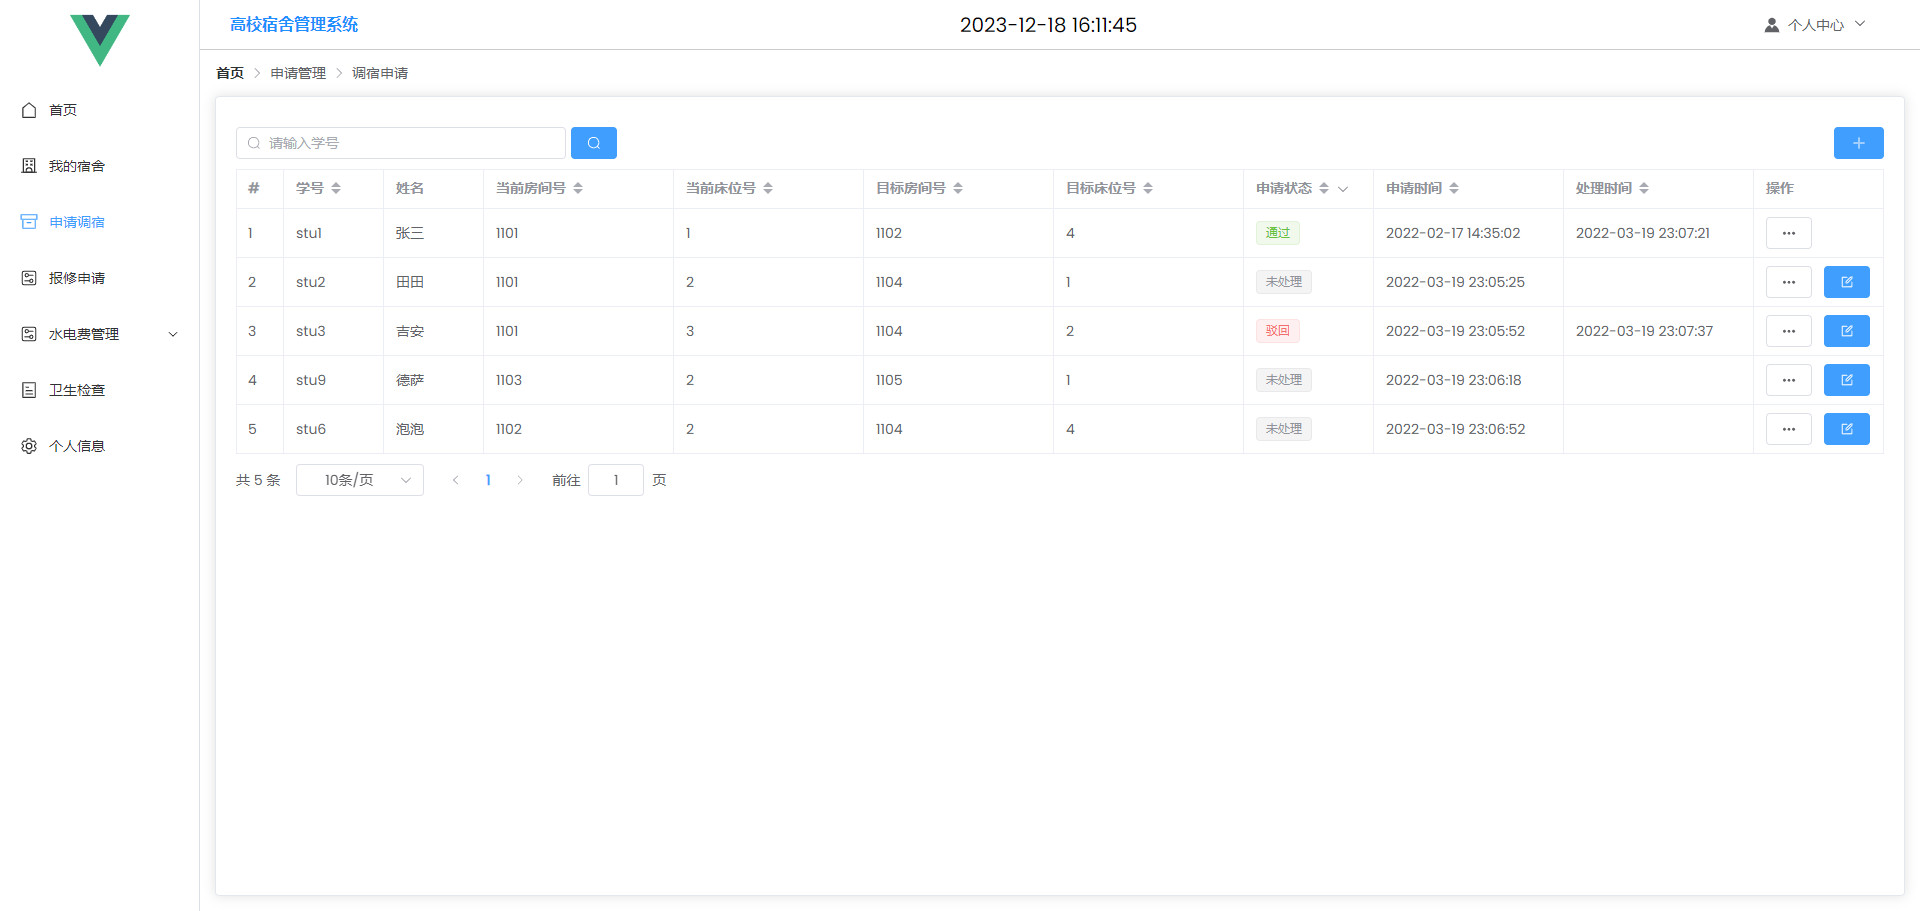Open the more-options button for row stu9

(x=1789, y=380)
